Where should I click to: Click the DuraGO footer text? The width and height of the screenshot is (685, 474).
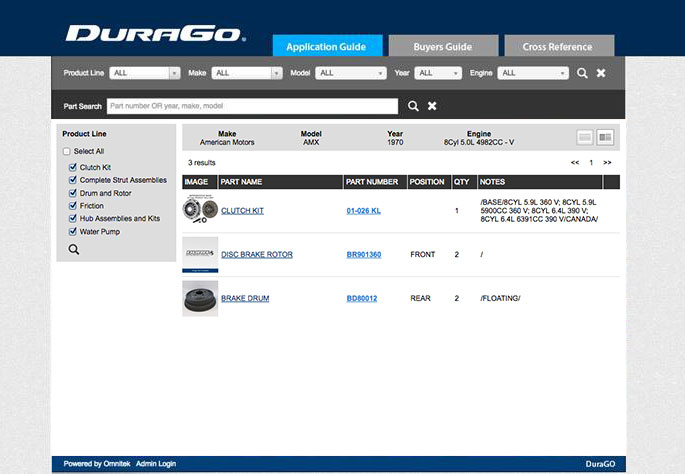click(x=600, y=464)
